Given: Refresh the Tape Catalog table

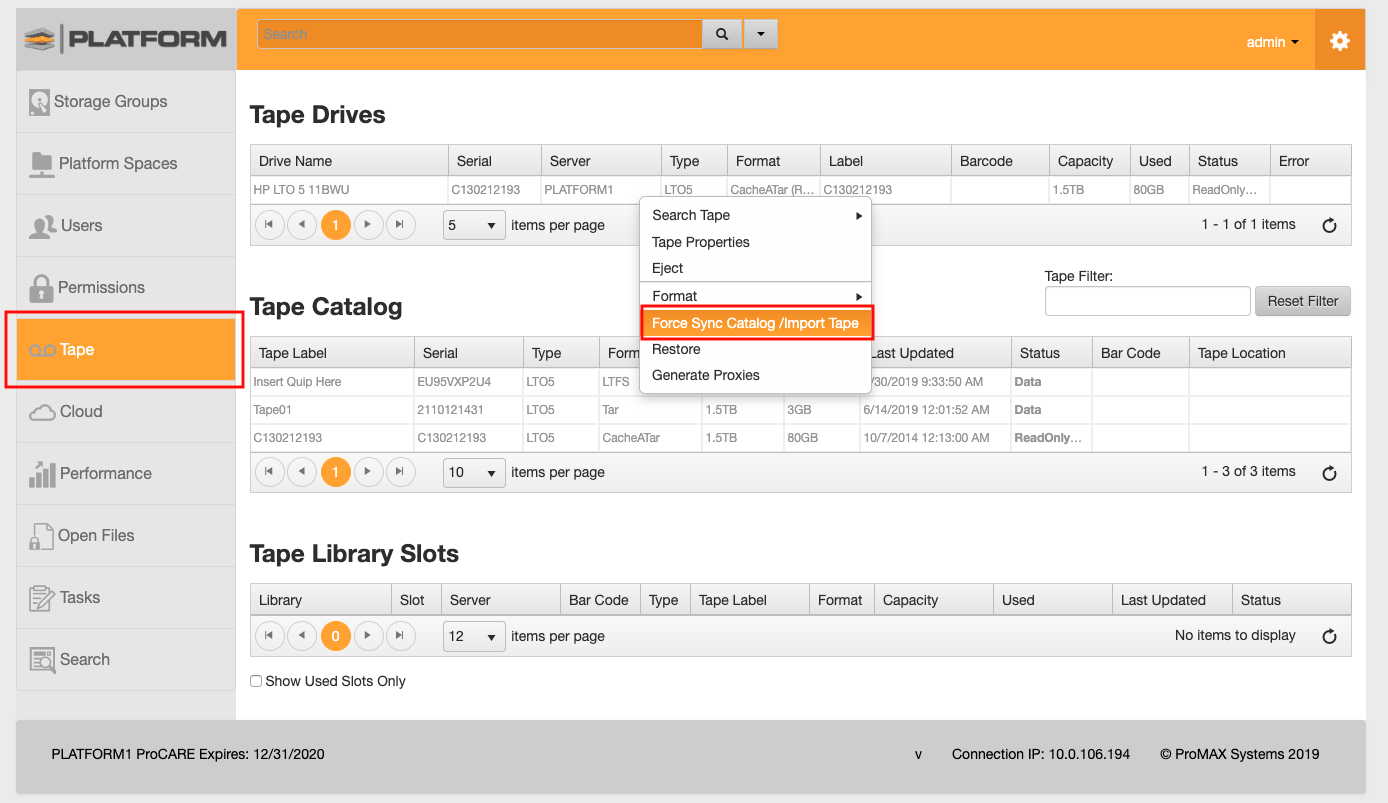Looking at the screenshot, I should [x=1329, y=473].
